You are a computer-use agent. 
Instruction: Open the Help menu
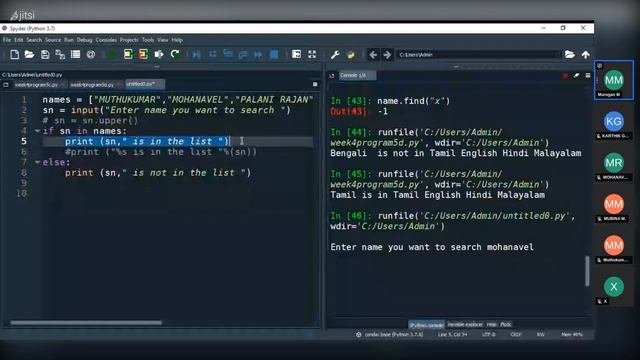coord(177,40)
